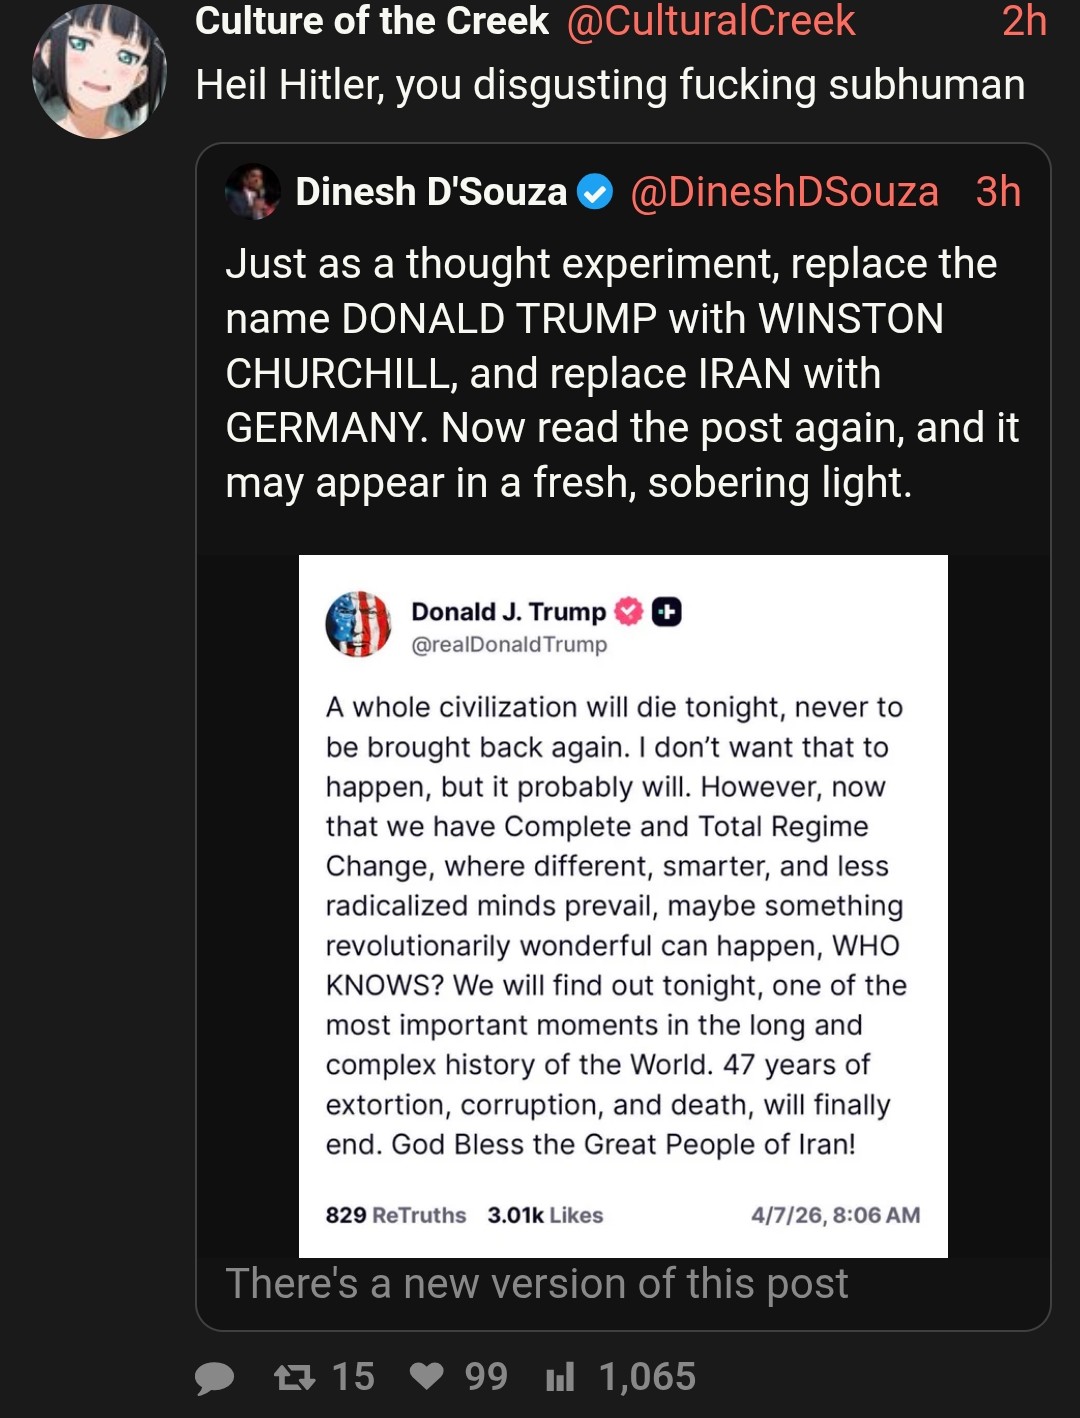
Task: Open the Culture of the Creek profile avatar
Action: [x=99, y=72]
